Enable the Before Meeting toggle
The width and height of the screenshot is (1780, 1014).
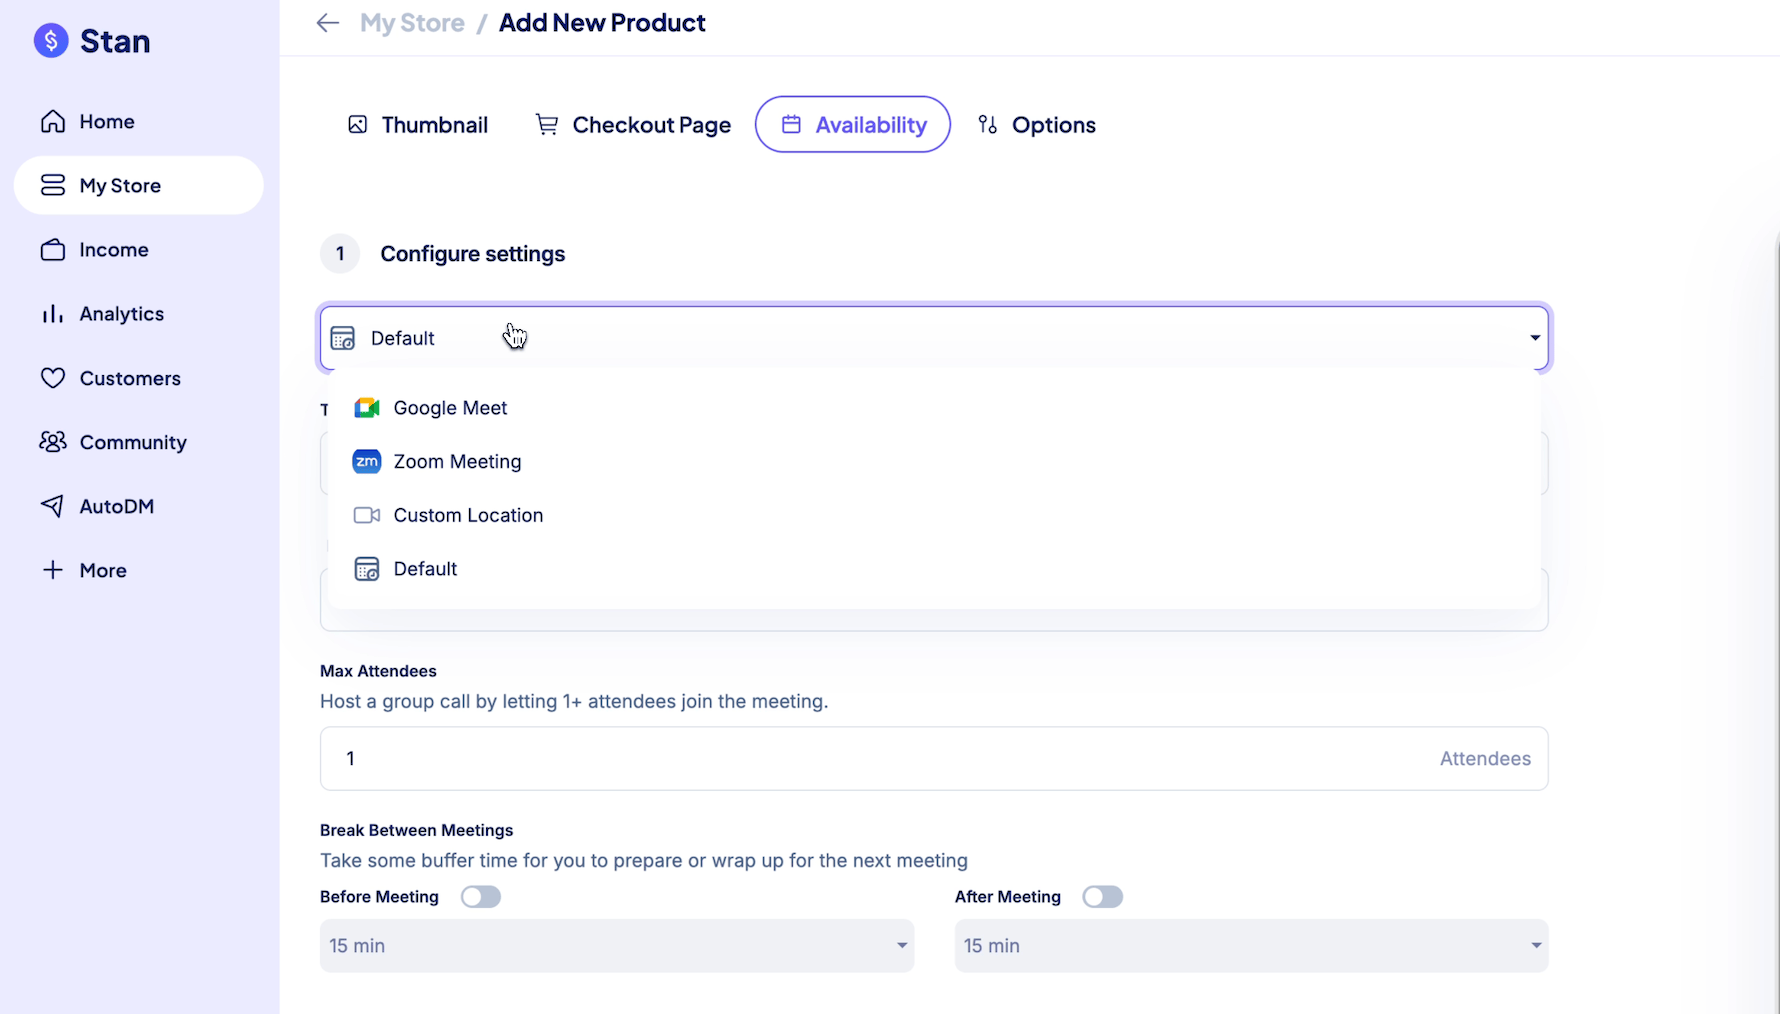tap(480, 897)
